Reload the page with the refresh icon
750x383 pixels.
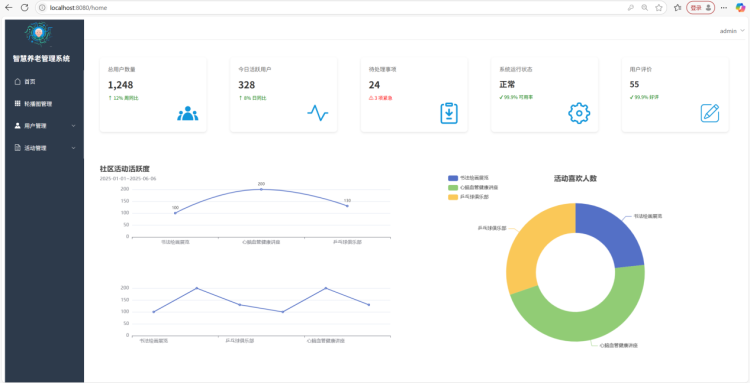pos(24,8)
